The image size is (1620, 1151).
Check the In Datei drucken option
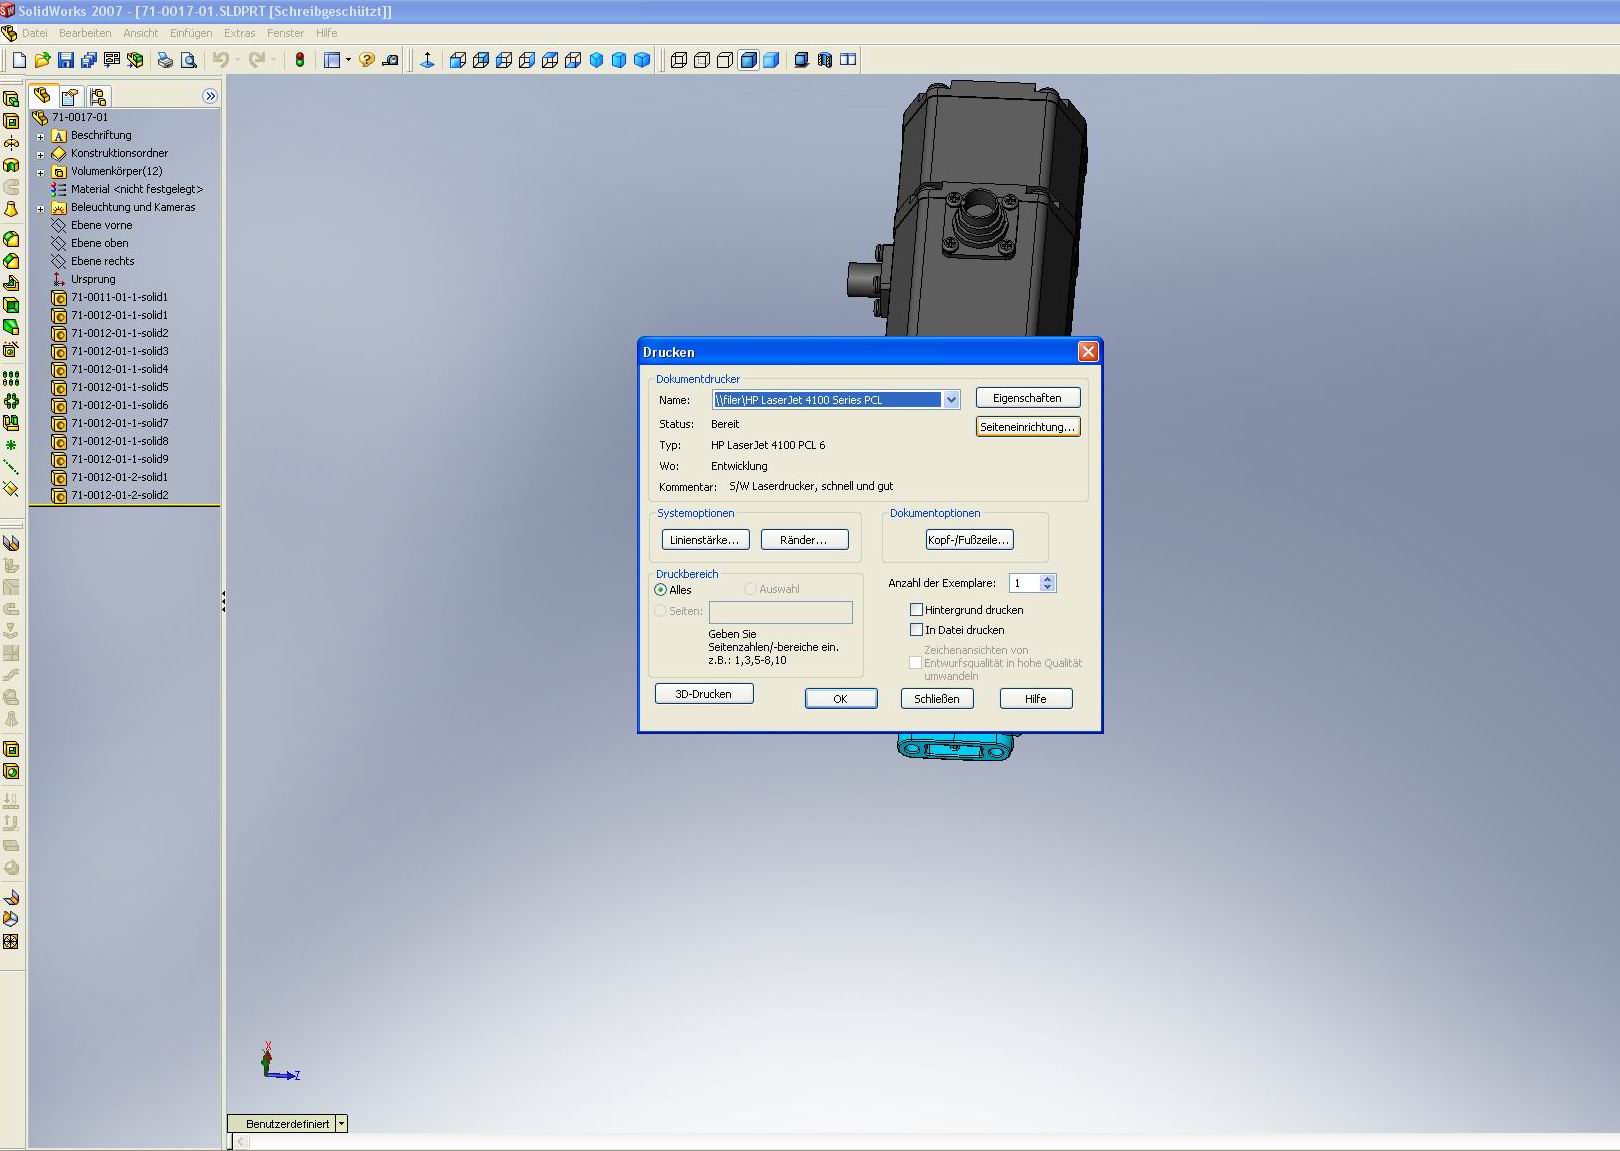point(916,630)
